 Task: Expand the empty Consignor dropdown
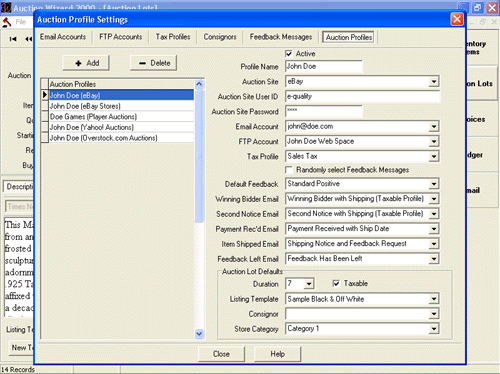(434, 314)
